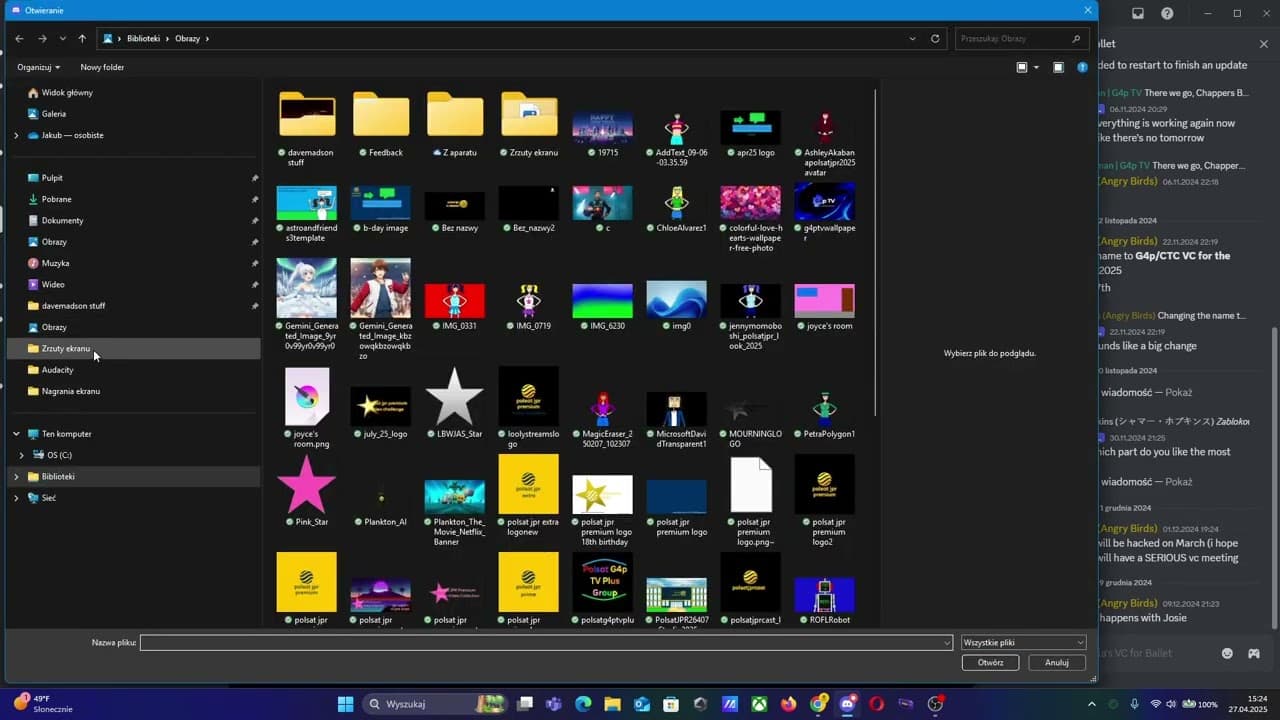Click the Discord help question mark icon
The height and width of the screenshot is (720, 1280).
1167,13
